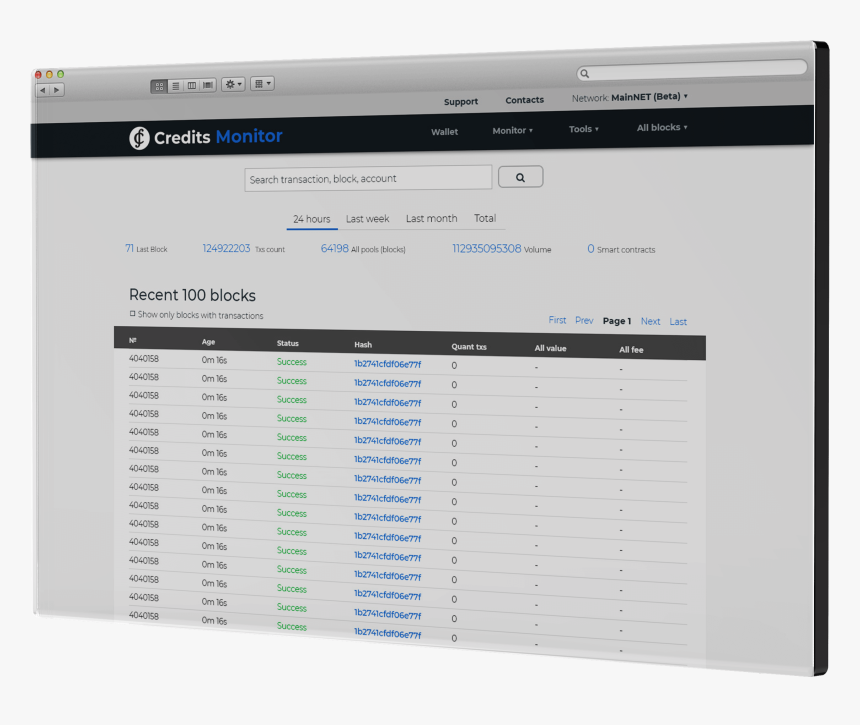This screenshot has width=860, height=725.
Task: Click the 124922203 Txs count value
Action: [227, 248]
